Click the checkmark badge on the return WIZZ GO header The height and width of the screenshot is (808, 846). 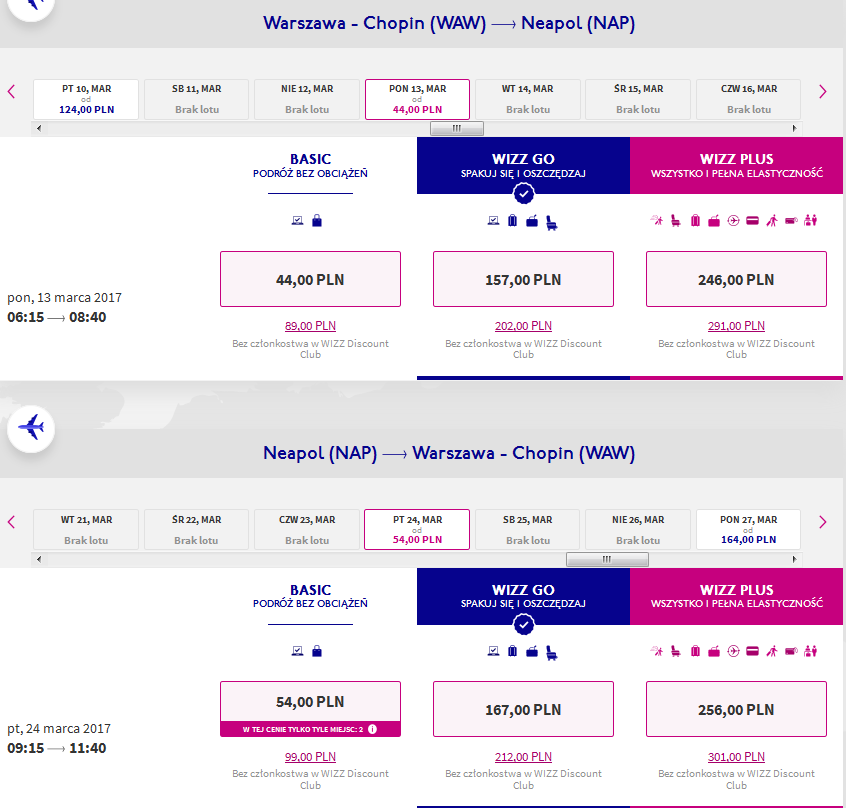(523, 625)
